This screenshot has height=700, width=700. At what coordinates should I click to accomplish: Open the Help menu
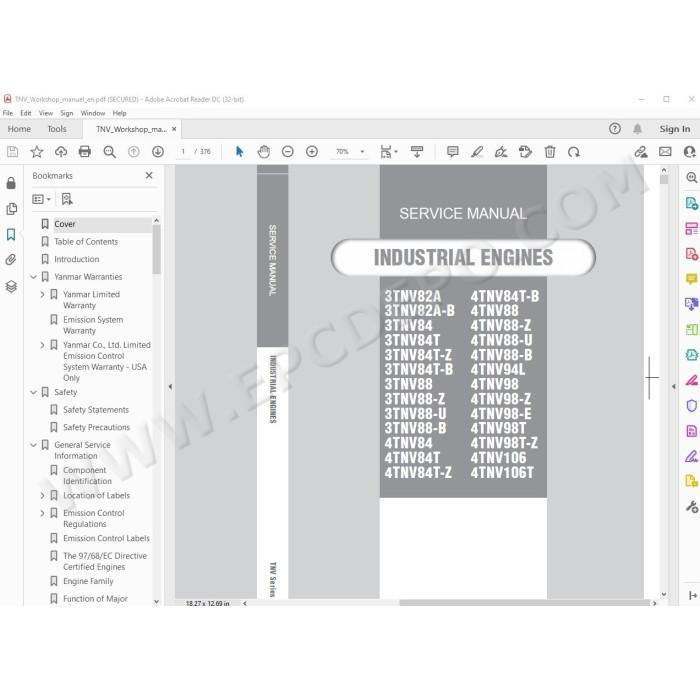(119, 113)
